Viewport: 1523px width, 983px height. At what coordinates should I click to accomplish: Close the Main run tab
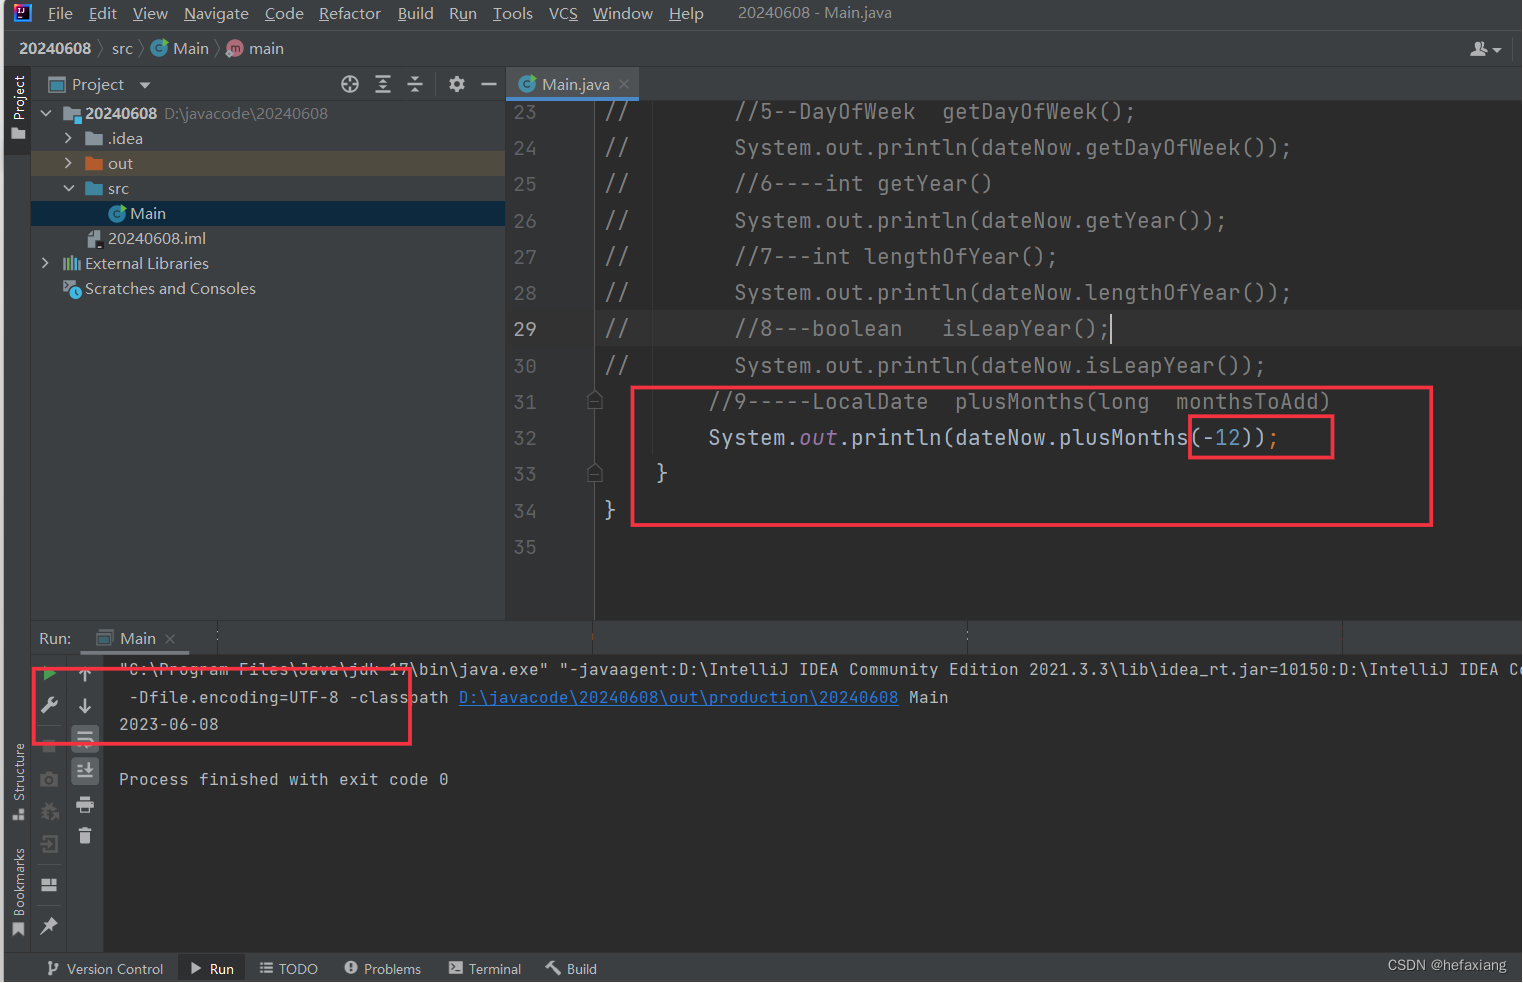click(x=170, y=639)
